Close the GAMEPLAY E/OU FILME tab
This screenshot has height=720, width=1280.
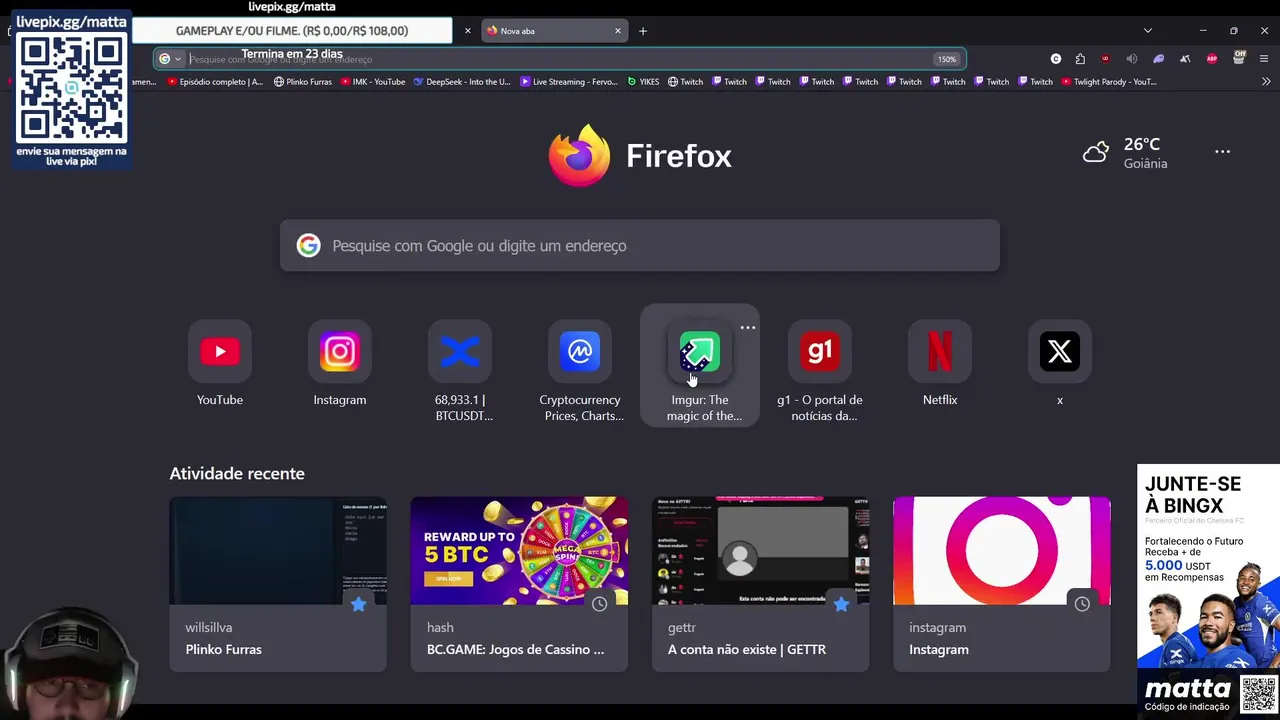pos(467,31)
